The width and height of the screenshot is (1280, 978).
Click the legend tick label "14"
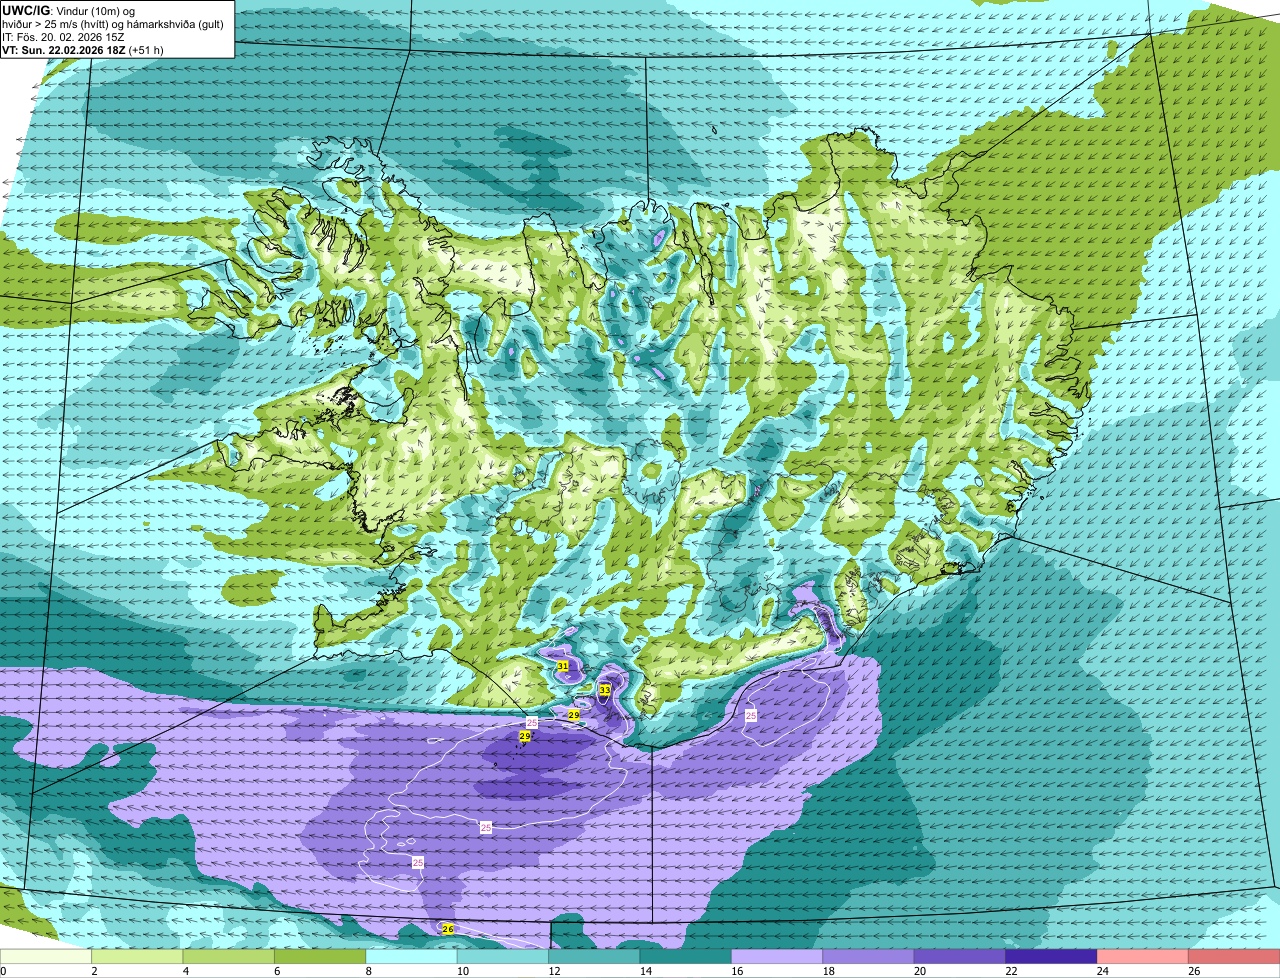[x=645, y=971]
